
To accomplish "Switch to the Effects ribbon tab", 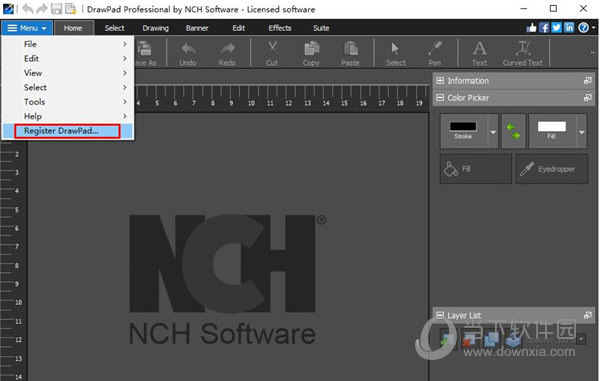I will click(x=280, y=28).
